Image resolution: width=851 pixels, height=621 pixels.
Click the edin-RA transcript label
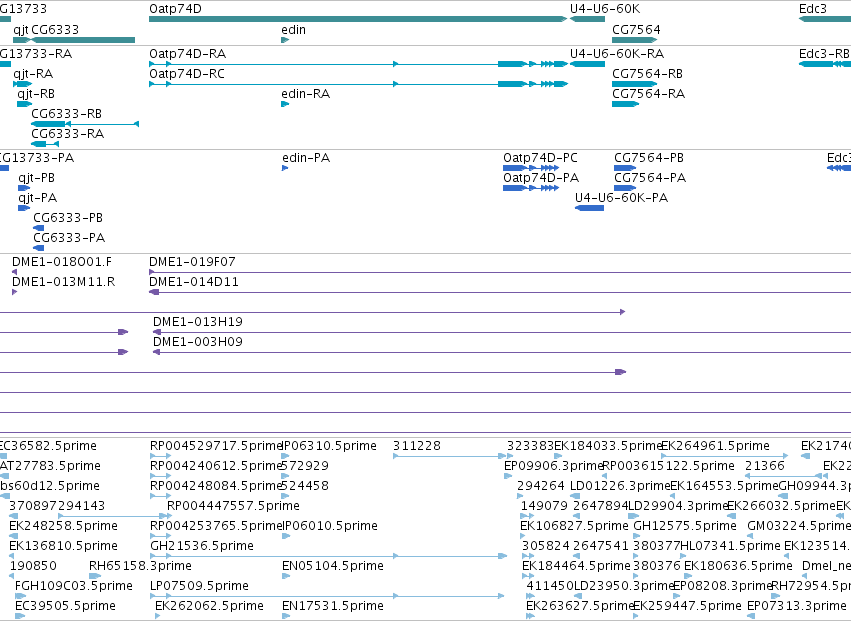(x=306, y=94)
